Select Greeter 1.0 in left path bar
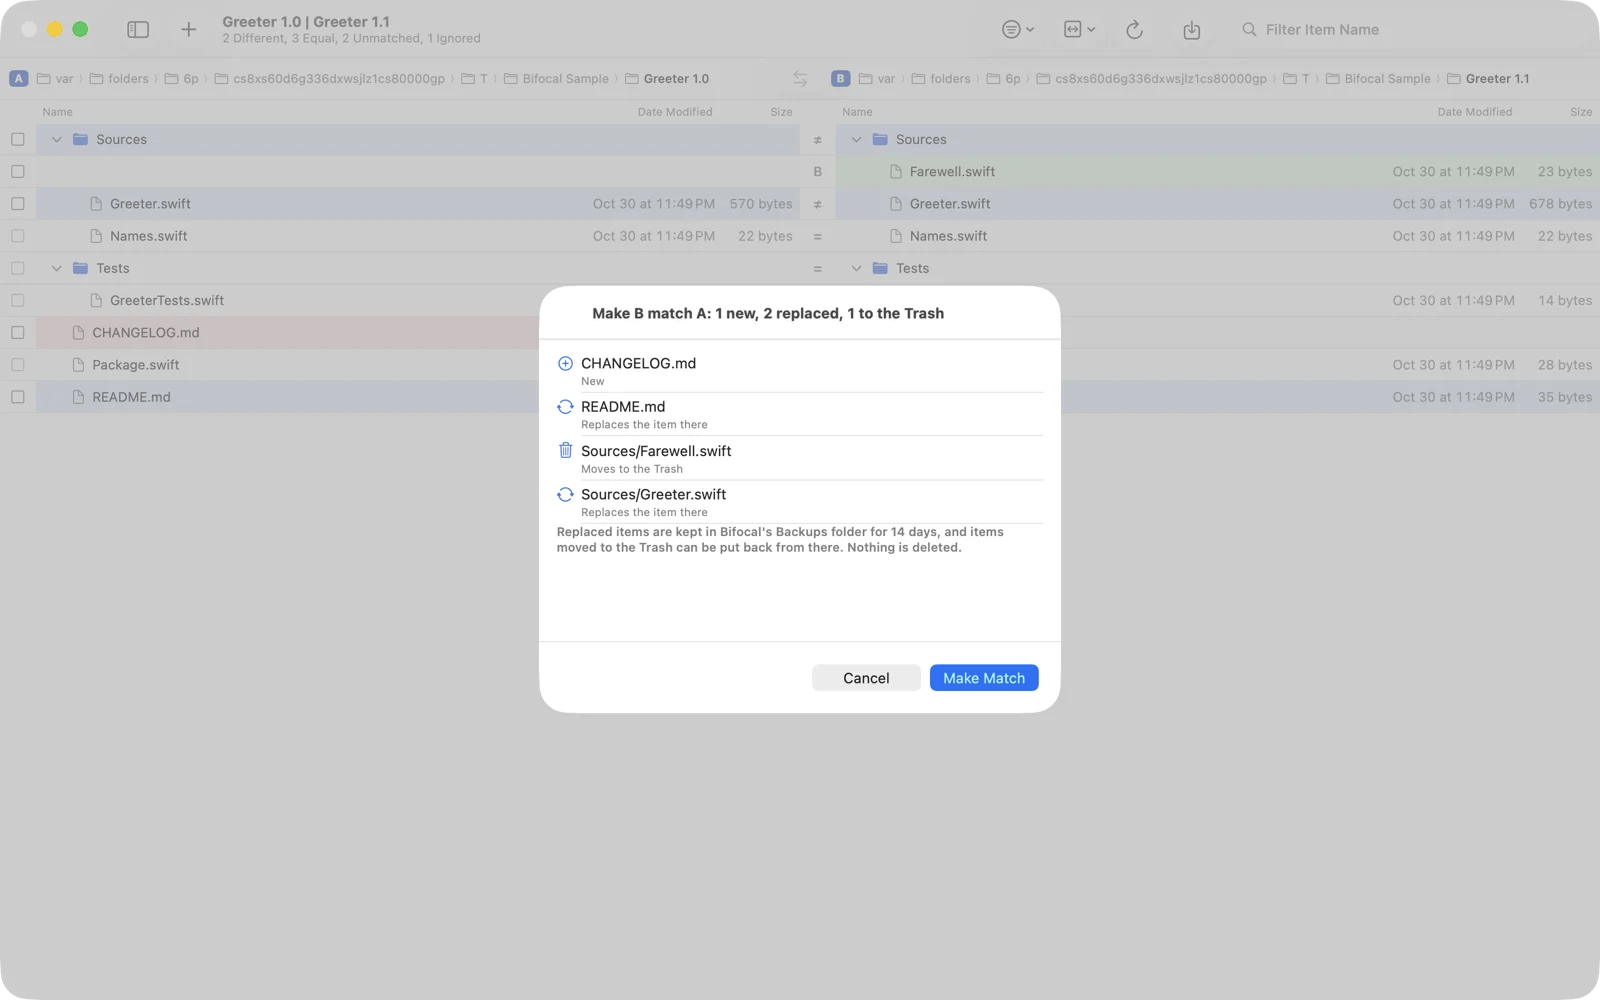The width and height of the screenshot is (1600, 1000). click(x=667, y=79)
